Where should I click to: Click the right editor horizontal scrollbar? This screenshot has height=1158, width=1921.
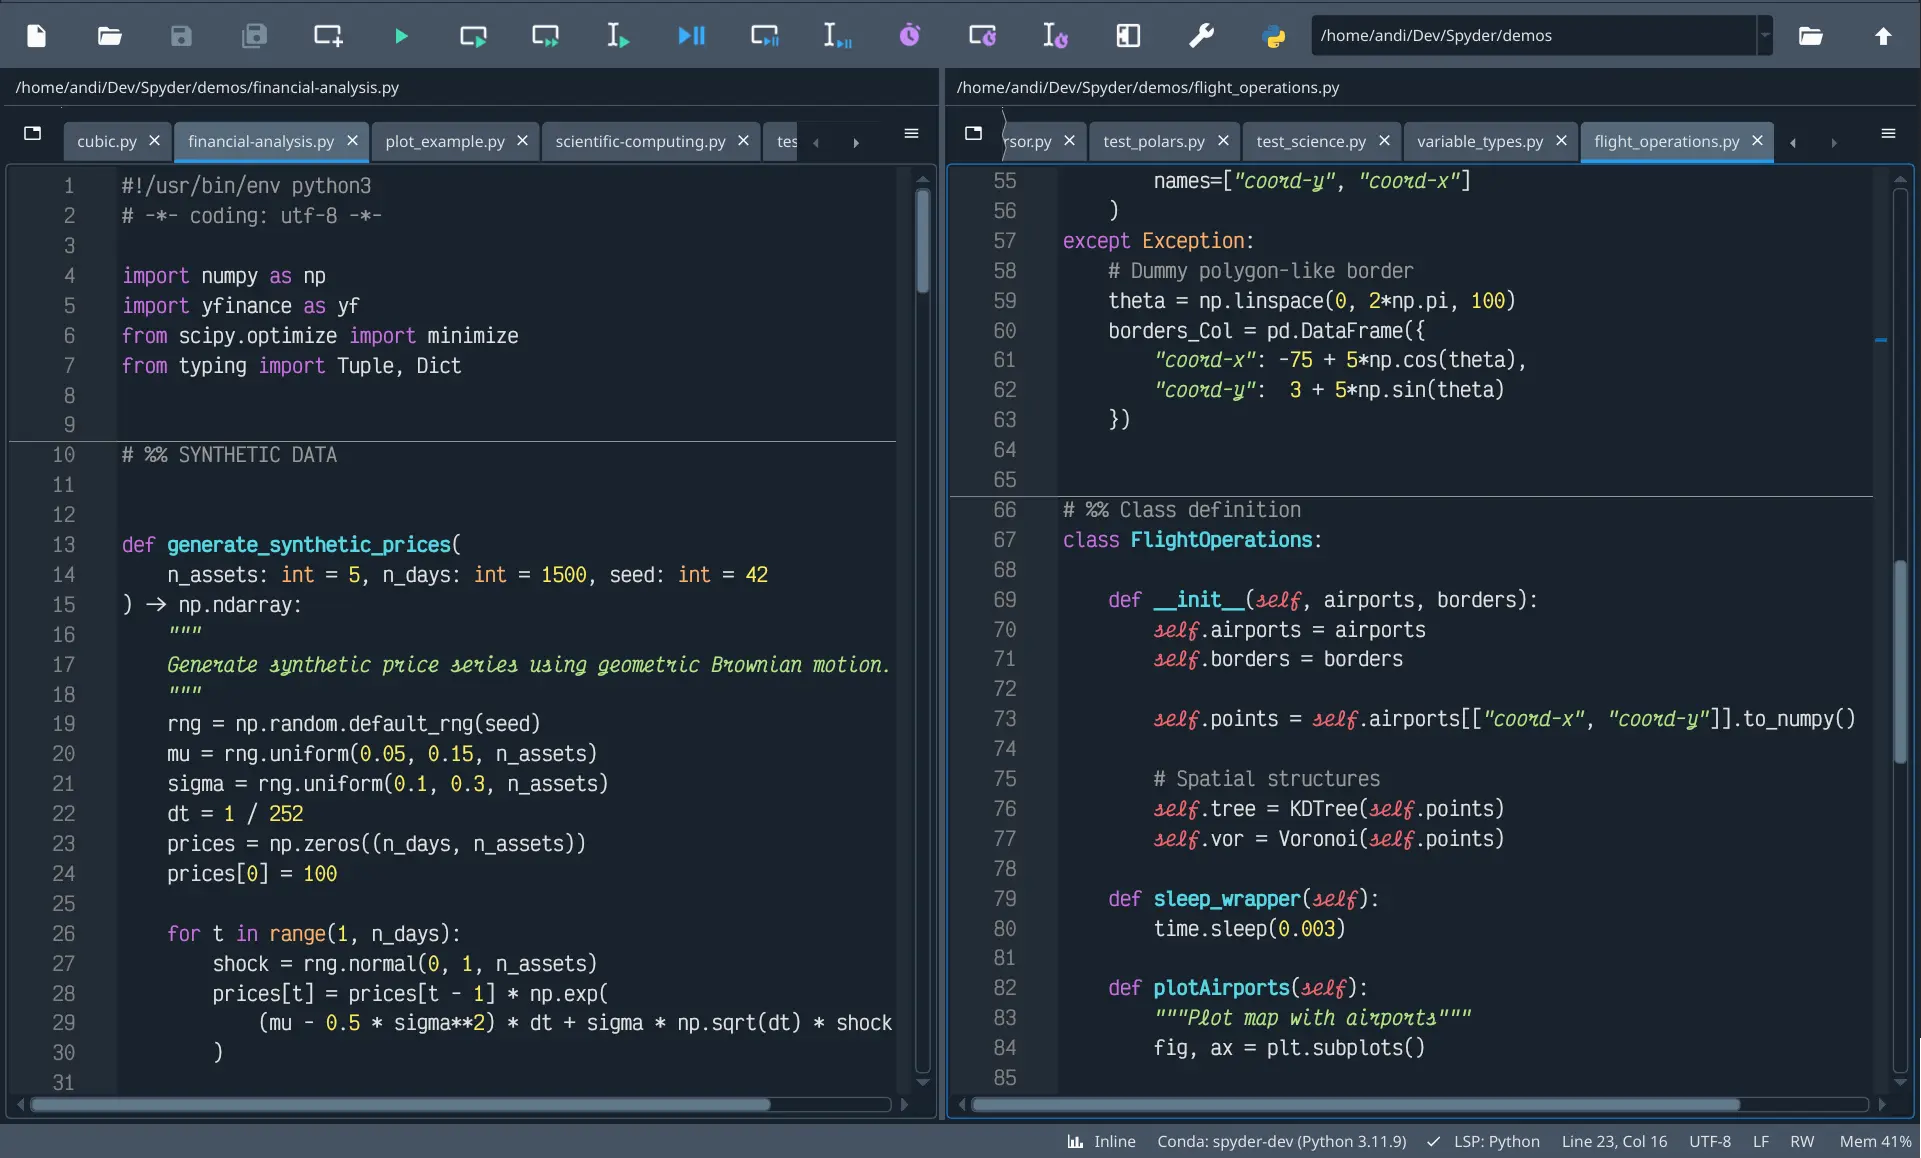pyautogui.click(x=1355, y=1104)
